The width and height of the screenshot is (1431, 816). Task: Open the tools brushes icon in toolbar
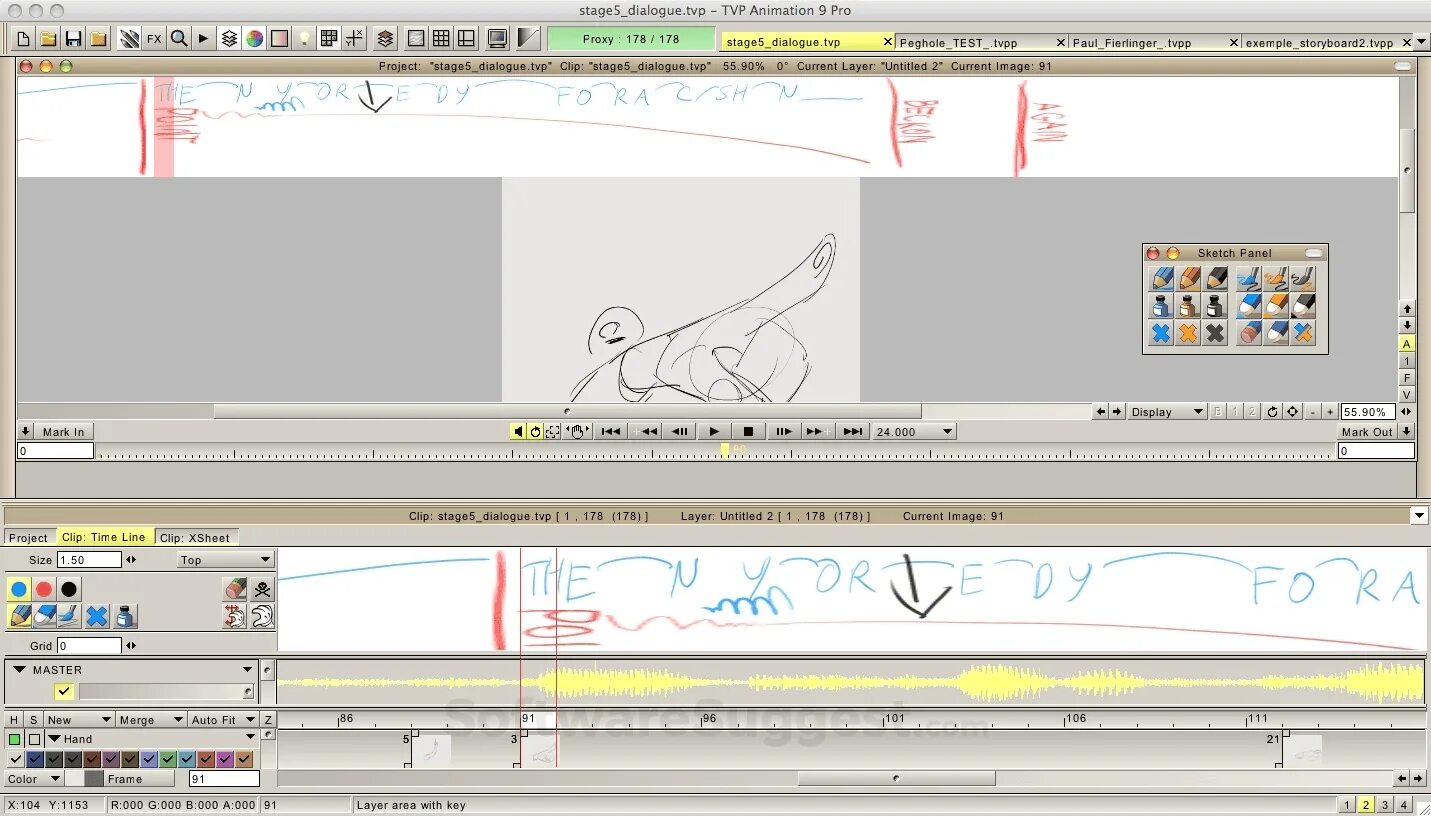pos(129,39)
